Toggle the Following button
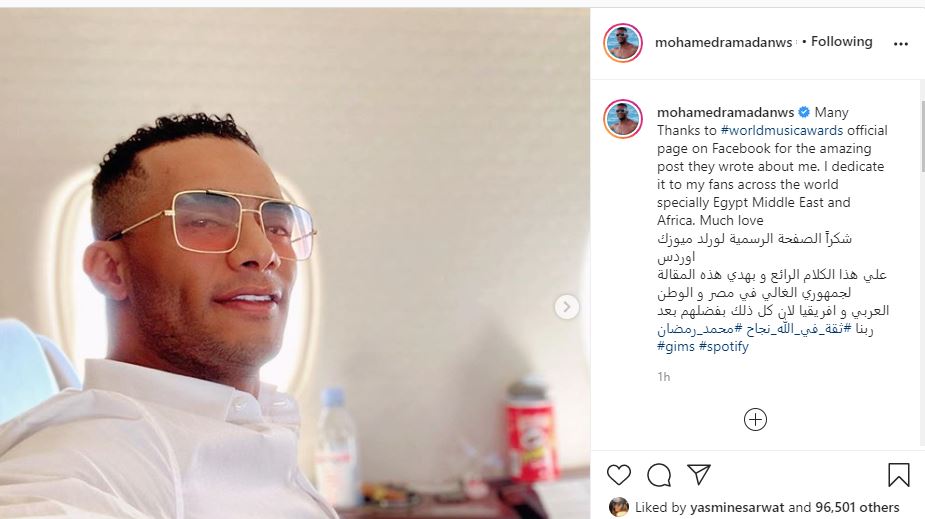Image resolution: width=925 pixels, height=519 pixels. coord(841,41)
